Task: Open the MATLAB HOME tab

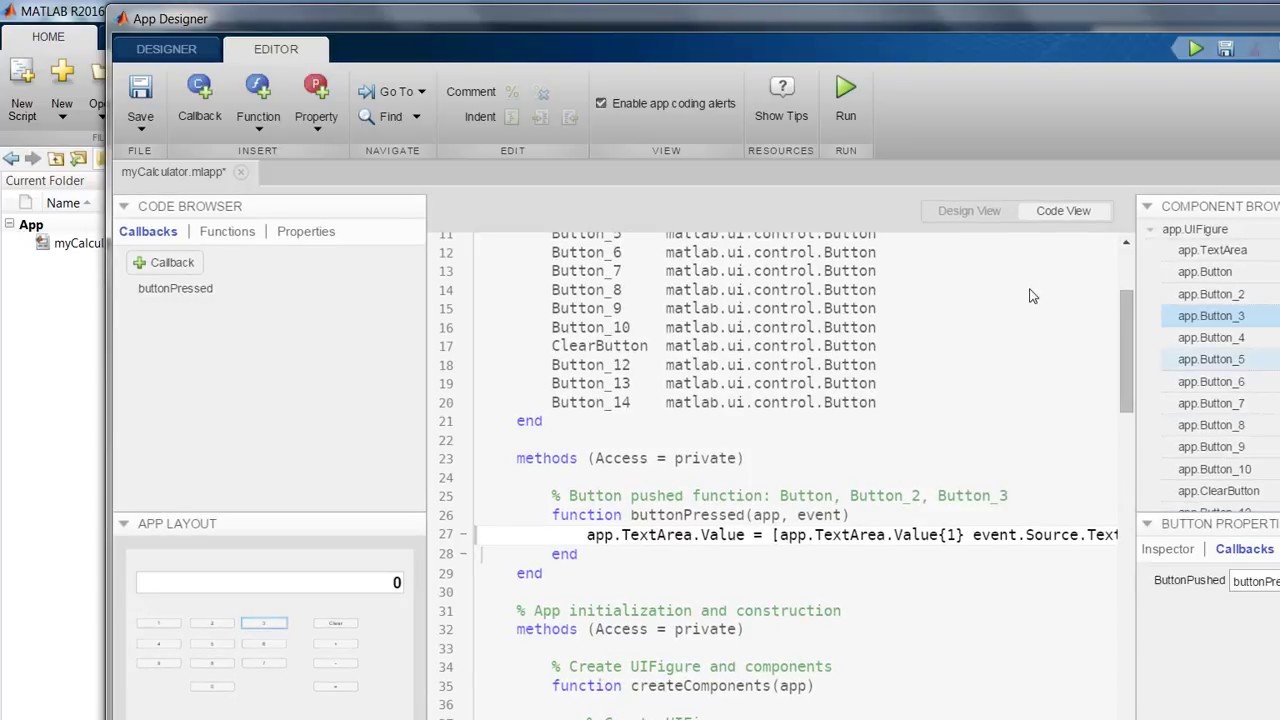Action: 48,36
